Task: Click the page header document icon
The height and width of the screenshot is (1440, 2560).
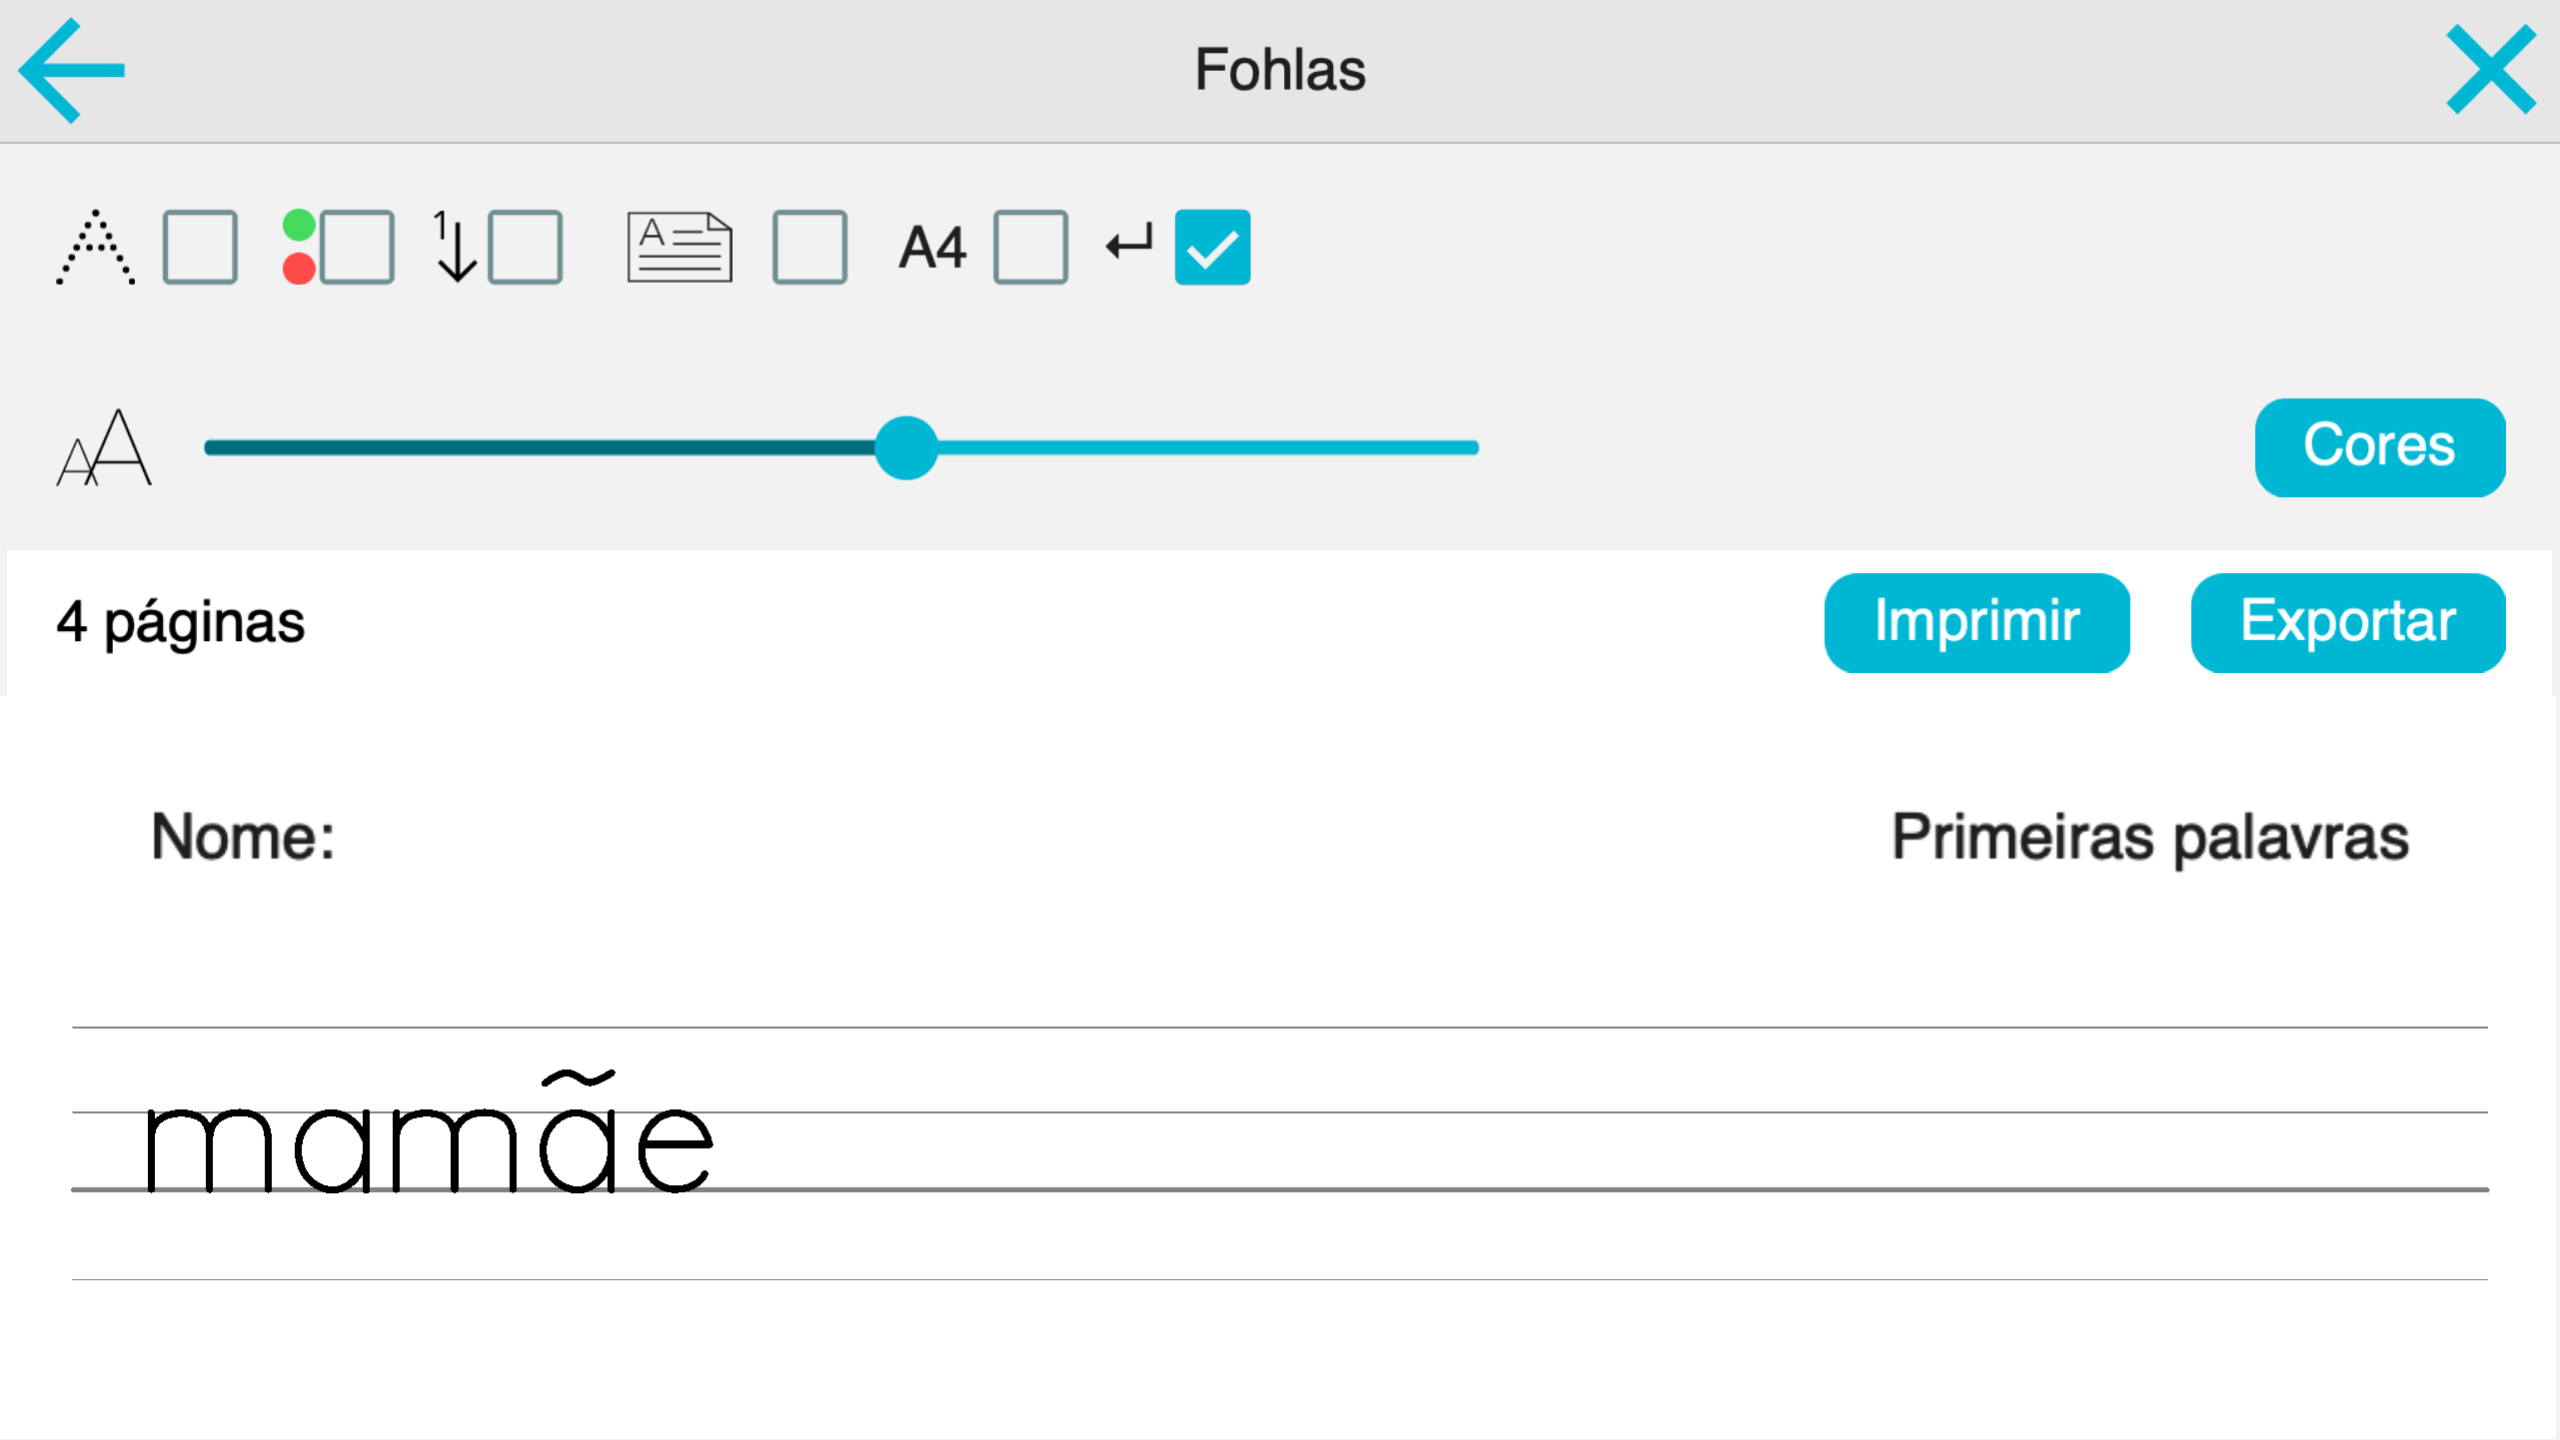Action: [680, 247]
